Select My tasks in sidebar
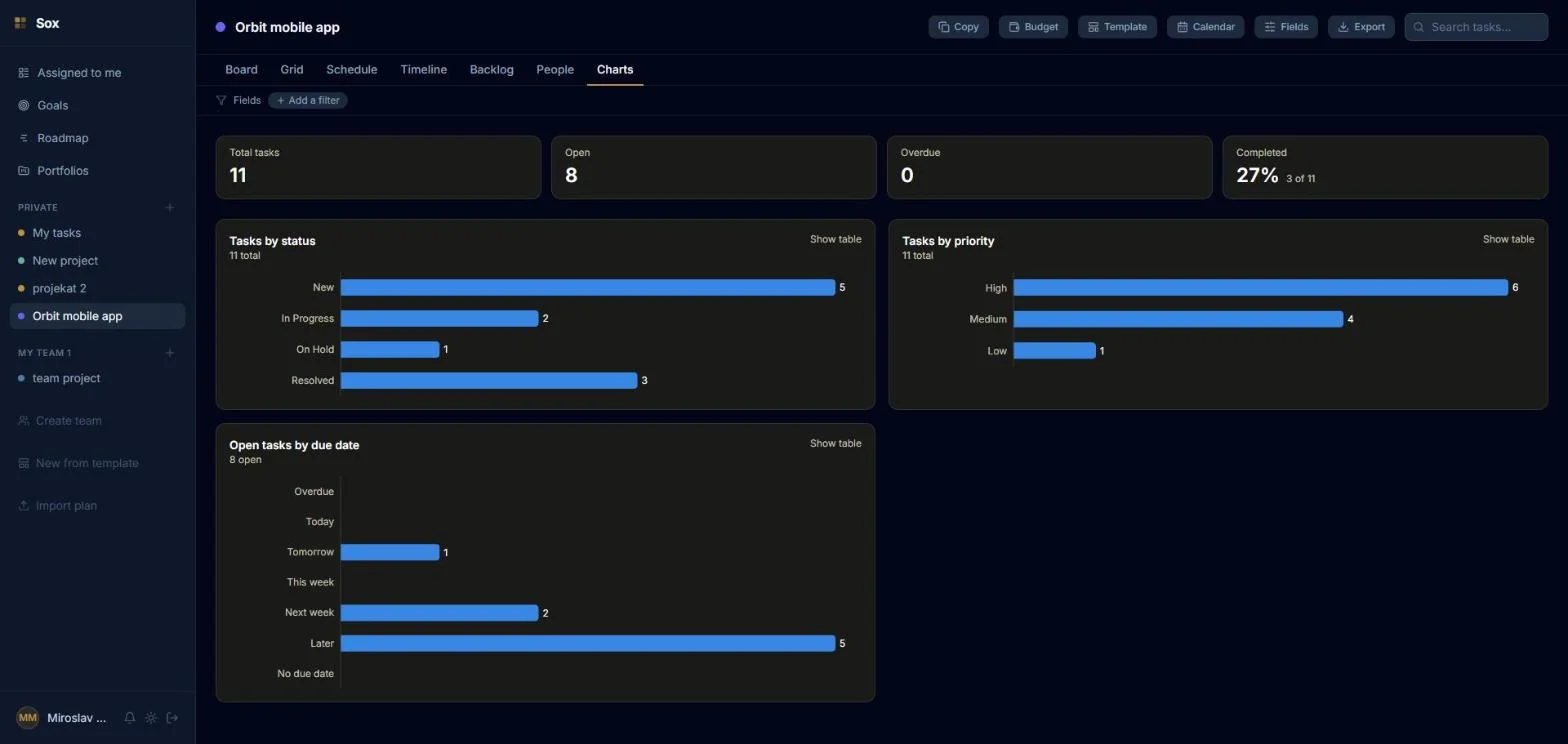 [x=98, y=233]
